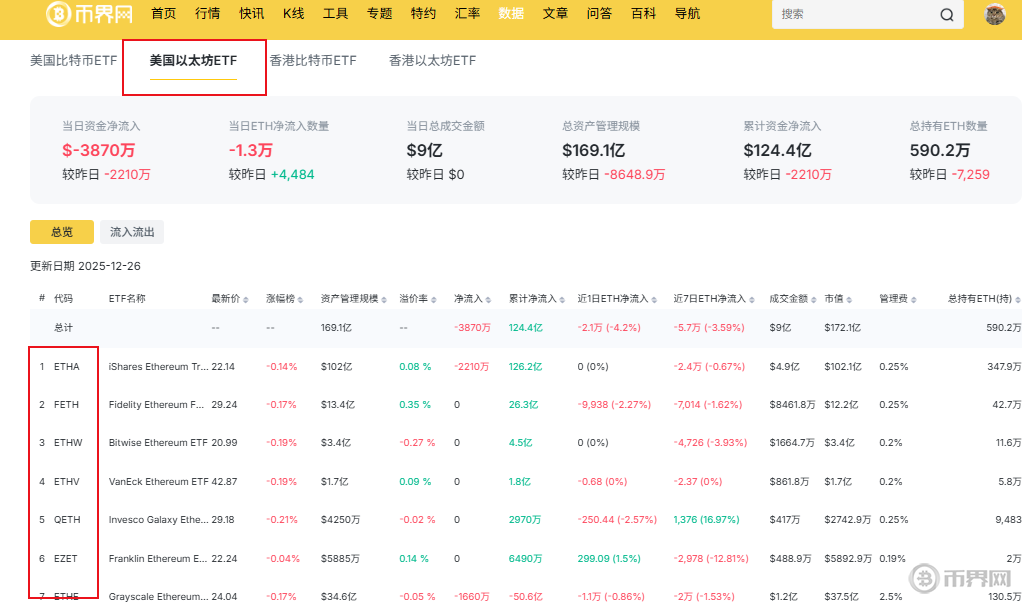The image size is (1022, 606).
Task: Click the search magnifier icon
Action: click(x=946, y=14)
